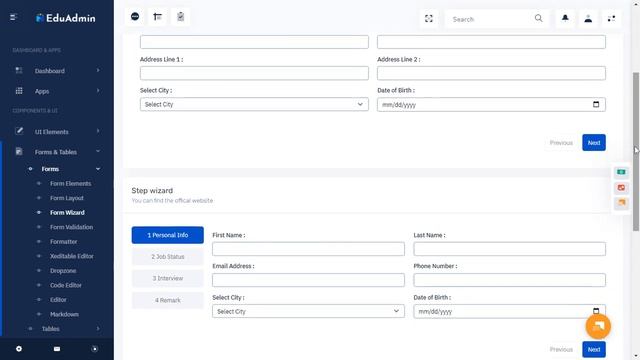Select the 3 Interview step tab
The height and width of the screenshot is (360, 640).
point(167,278)
